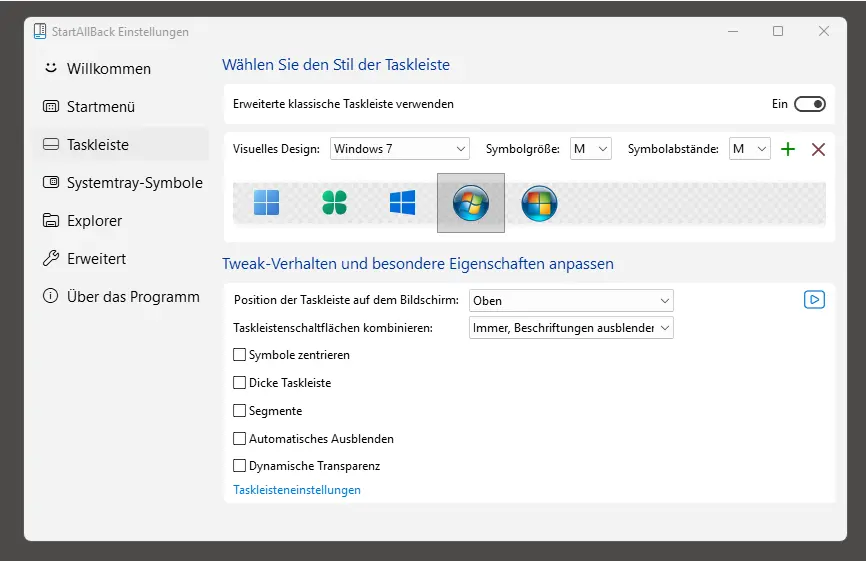Enable Automatisches Ausblenden checkbox
The width and height of the screenshot is (866, 561).
240,439
